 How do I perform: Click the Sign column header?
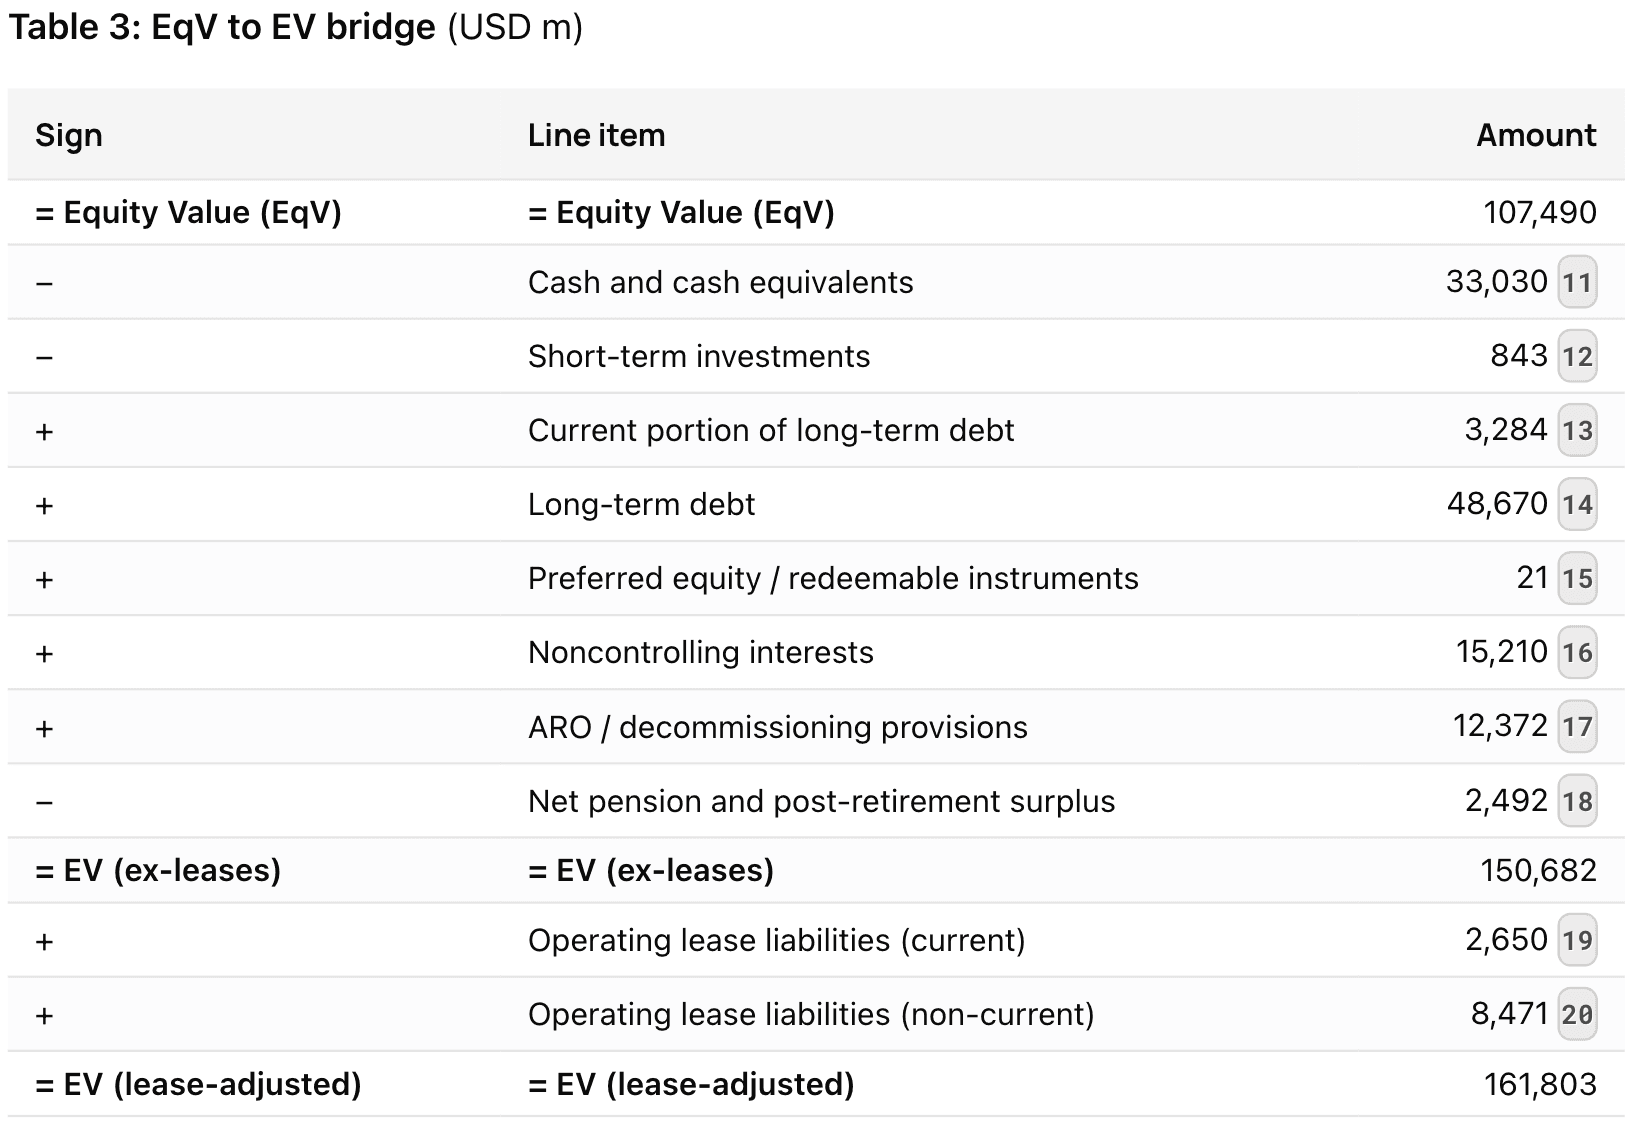click(69, 135)
